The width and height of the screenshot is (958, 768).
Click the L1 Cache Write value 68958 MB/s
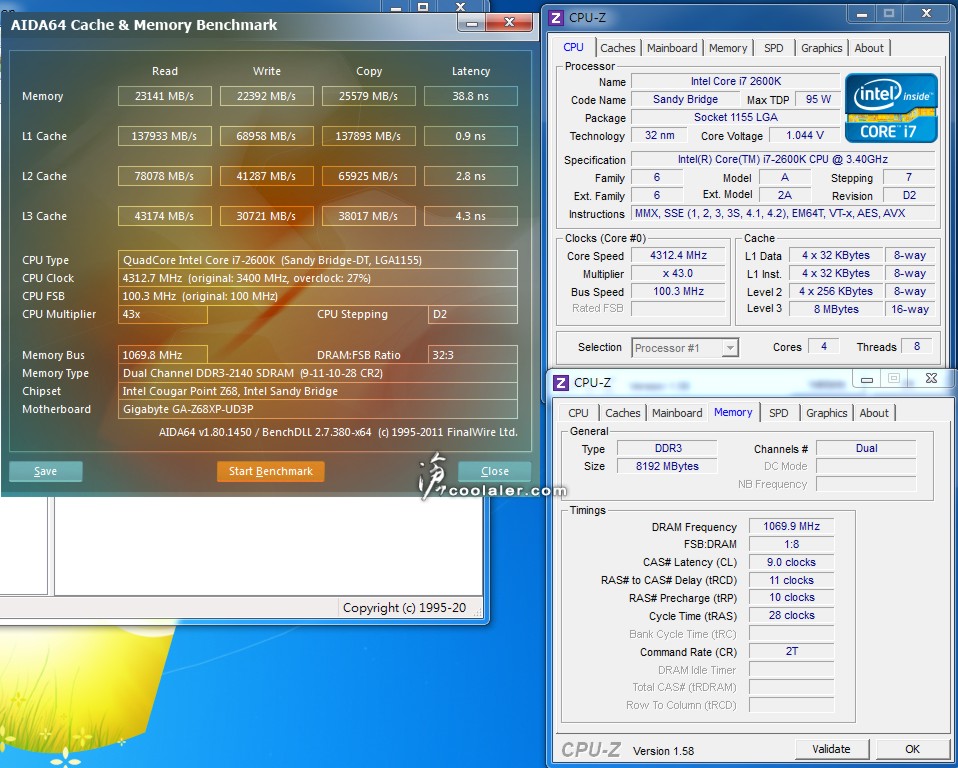[267, 136]
